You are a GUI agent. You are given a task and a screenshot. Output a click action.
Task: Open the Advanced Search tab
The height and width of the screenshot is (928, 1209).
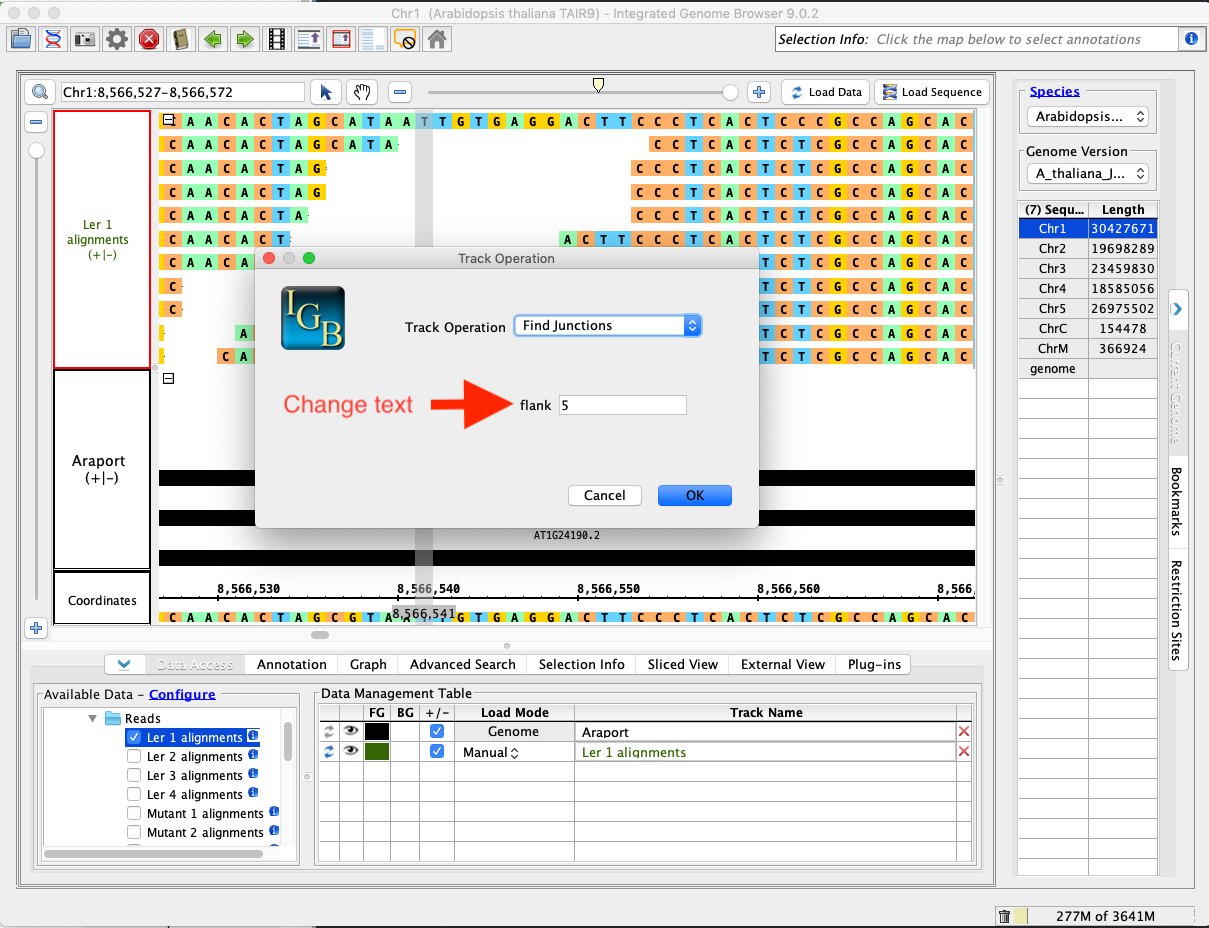pyautogui.click(x=462, y=664)
